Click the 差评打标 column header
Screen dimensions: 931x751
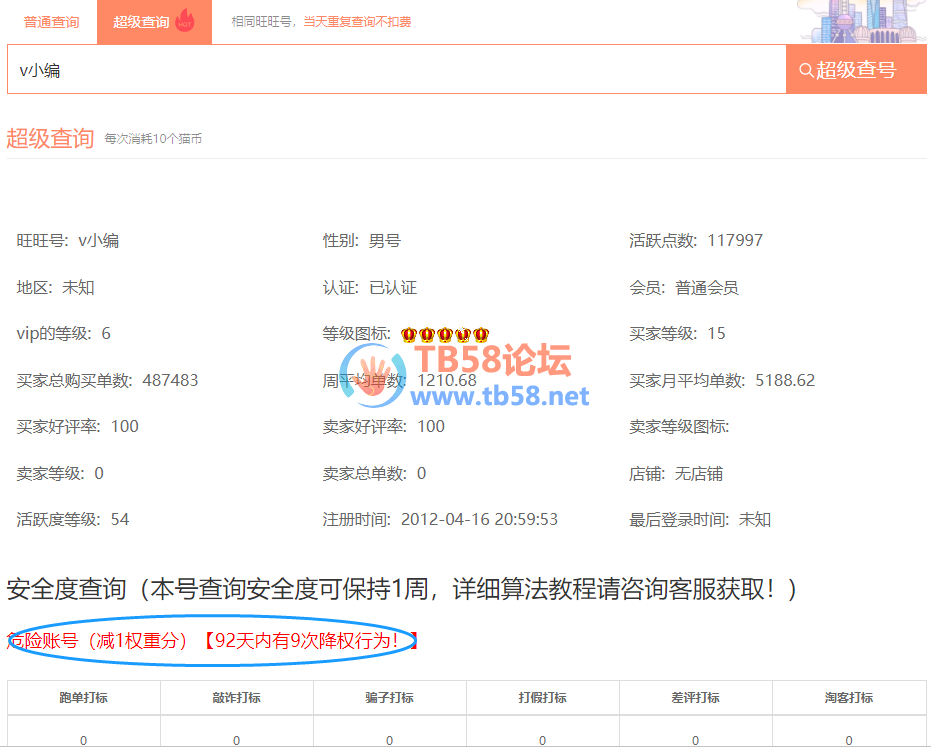[695, 698]
